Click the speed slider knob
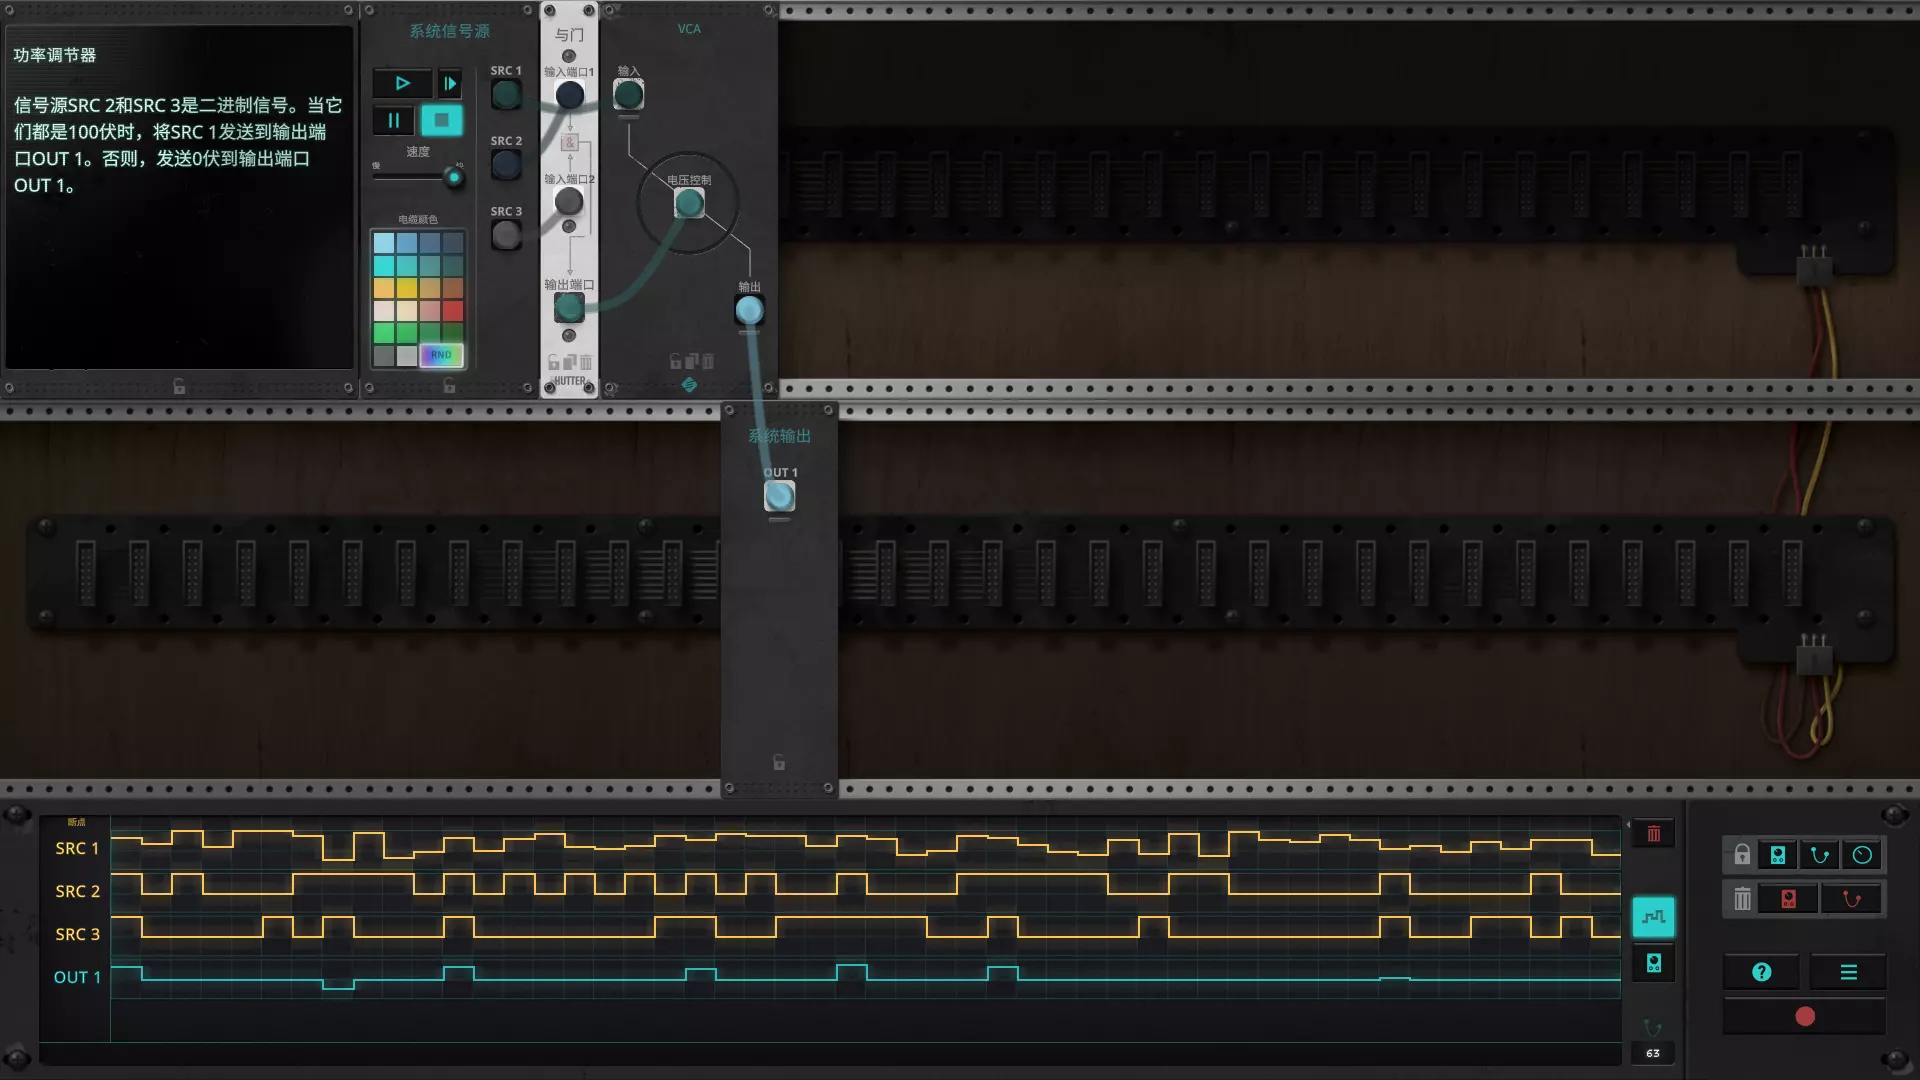 454,178
